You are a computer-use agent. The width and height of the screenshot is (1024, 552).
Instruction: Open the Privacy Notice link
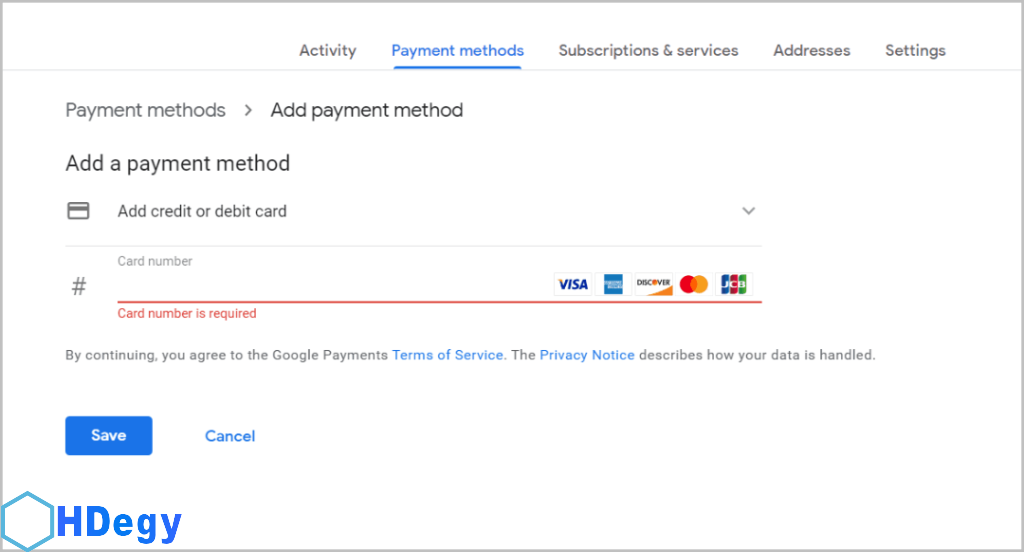(x=587, y=355)
